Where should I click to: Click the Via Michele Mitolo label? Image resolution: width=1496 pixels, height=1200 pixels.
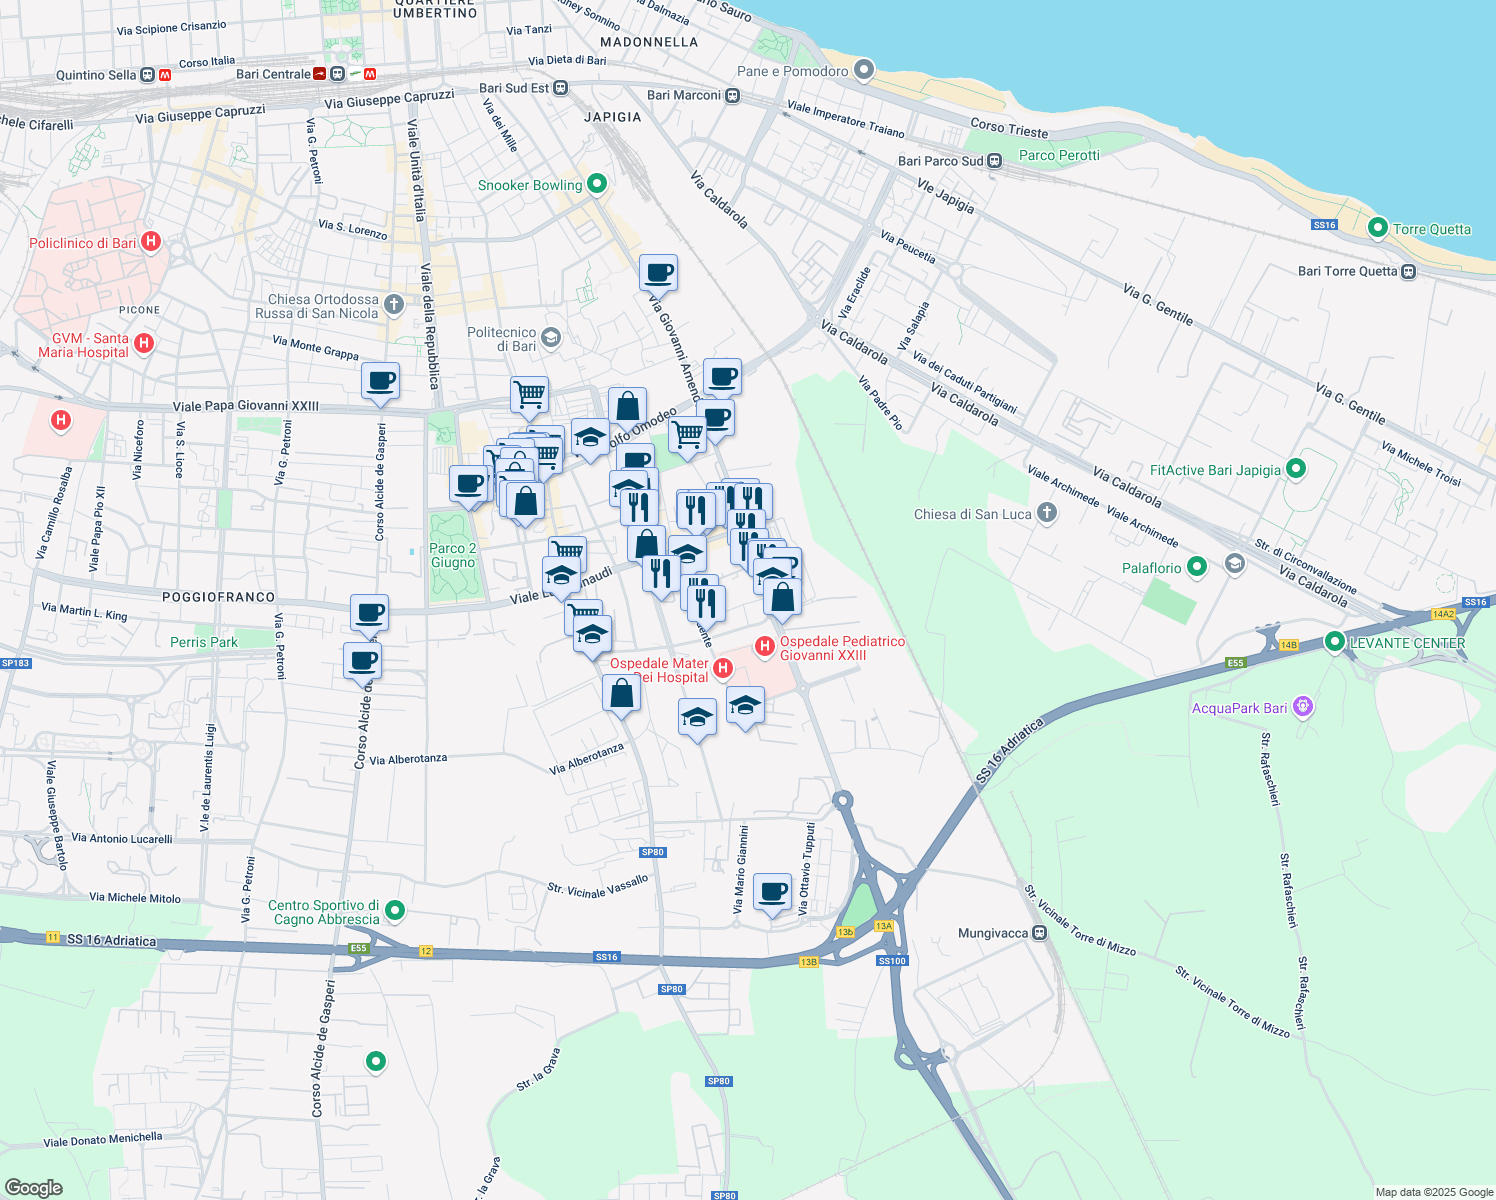(135, 898)
